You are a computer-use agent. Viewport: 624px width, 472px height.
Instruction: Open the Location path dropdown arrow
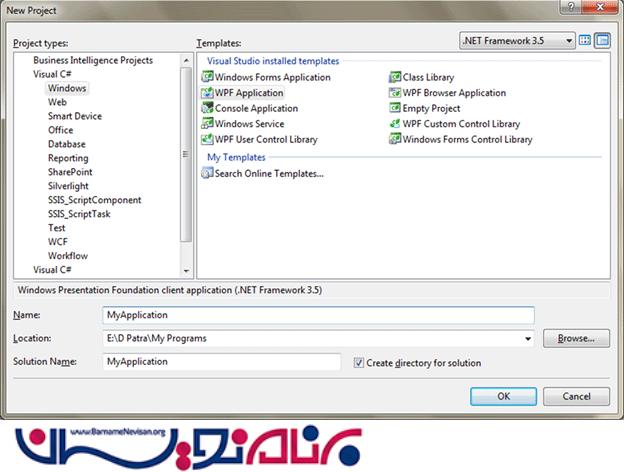pos(528,339)
